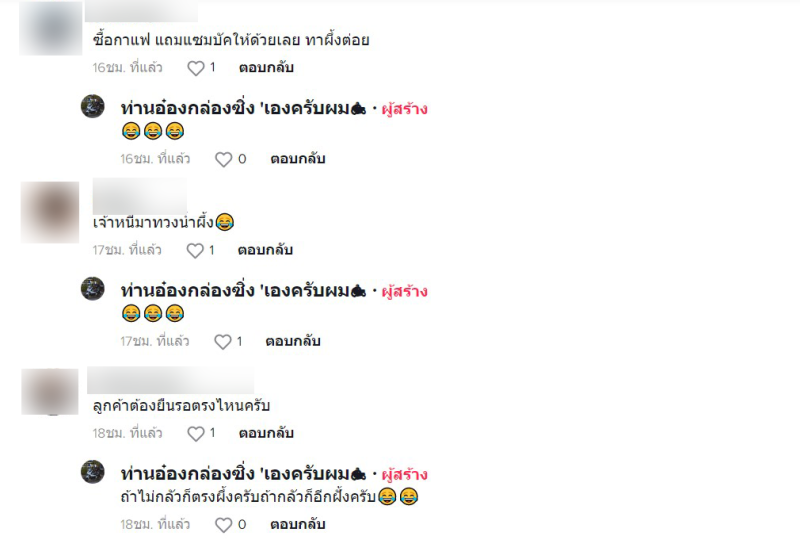Reply to the coffee comment via ตอบกลับ

(266, 67)
